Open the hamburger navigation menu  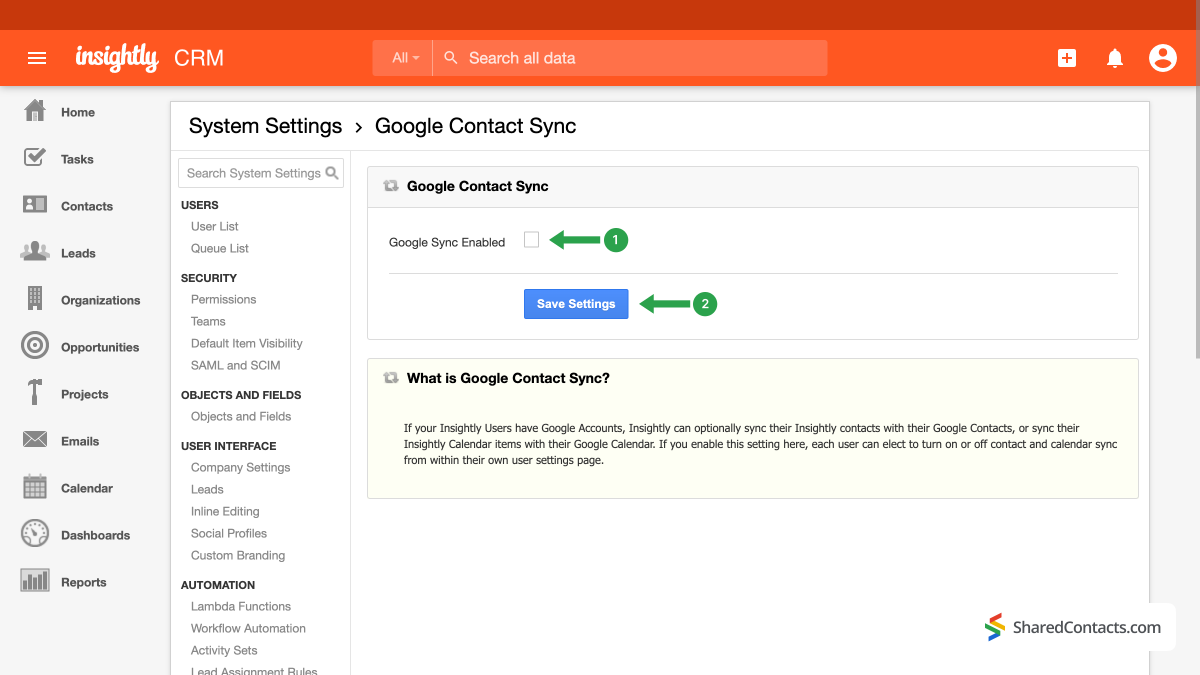(x=37, y=58)
